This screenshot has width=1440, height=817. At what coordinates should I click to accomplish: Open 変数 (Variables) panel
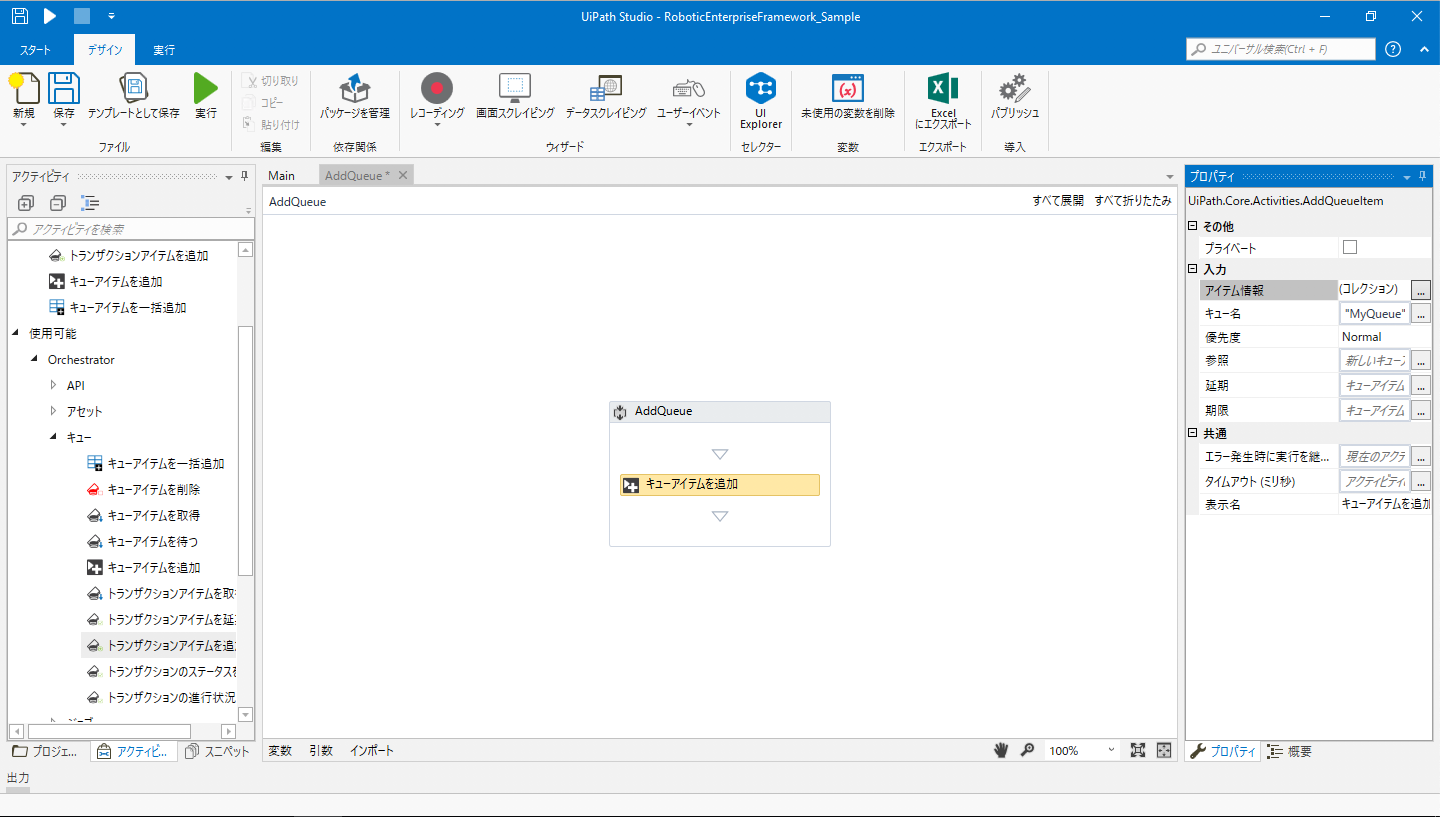click(280, 750)
